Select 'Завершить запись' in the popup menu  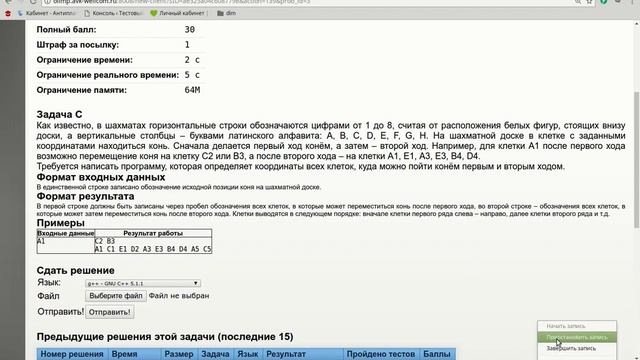[x=577, y=348]
